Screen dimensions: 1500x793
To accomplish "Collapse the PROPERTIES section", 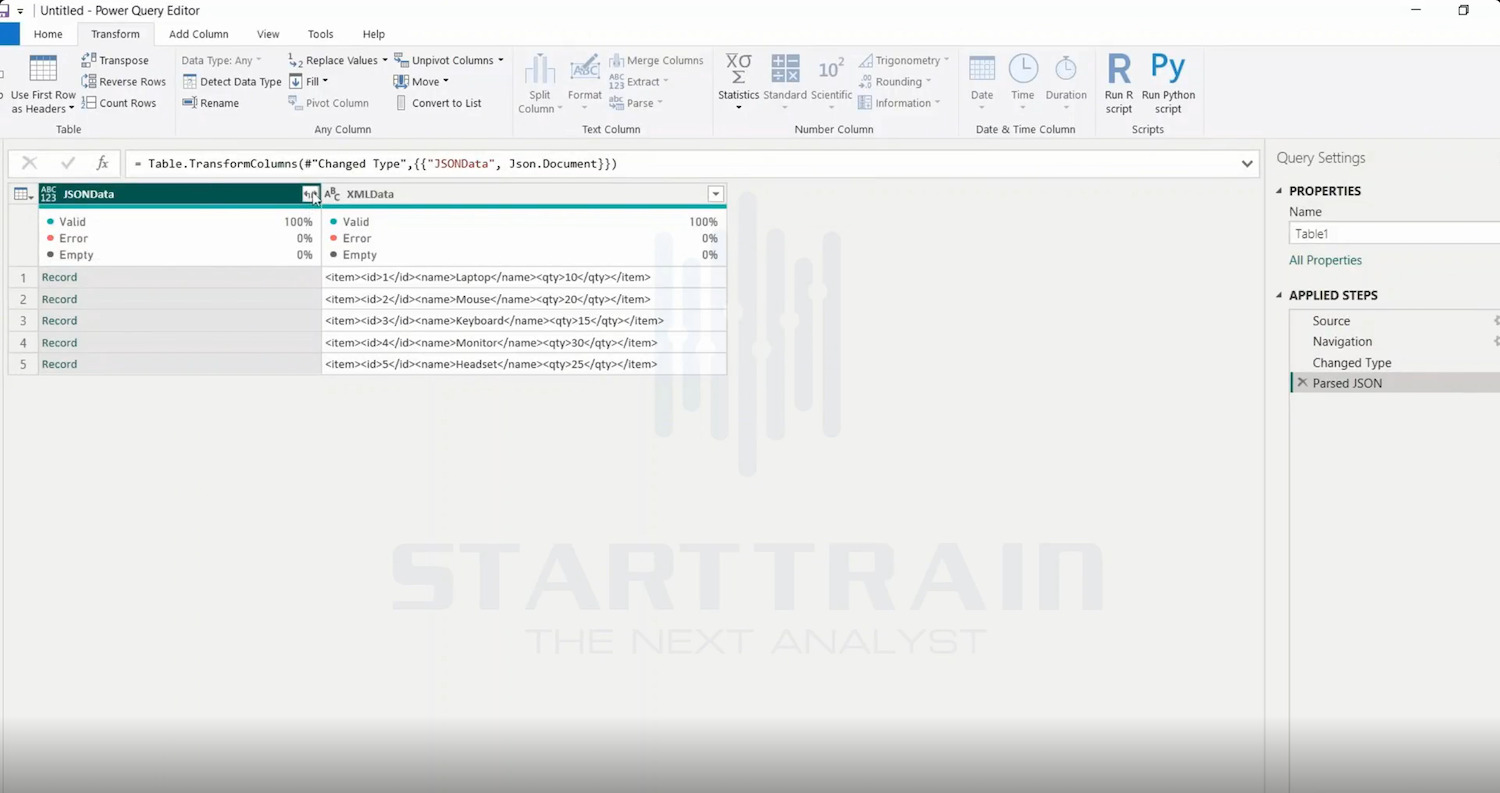I will point(1280,191).
